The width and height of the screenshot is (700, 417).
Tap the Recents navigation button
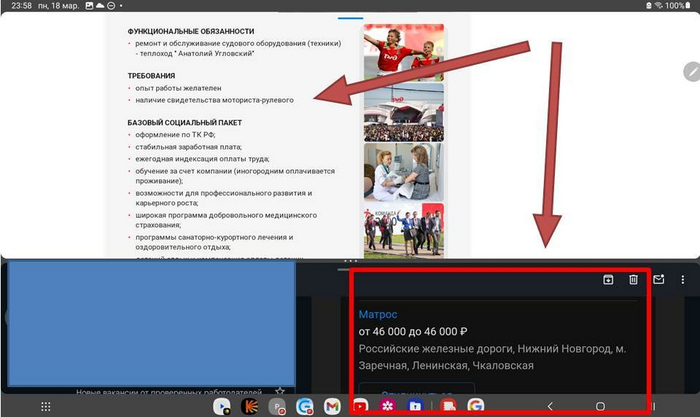pyautogui.click(x=654, y=406)
